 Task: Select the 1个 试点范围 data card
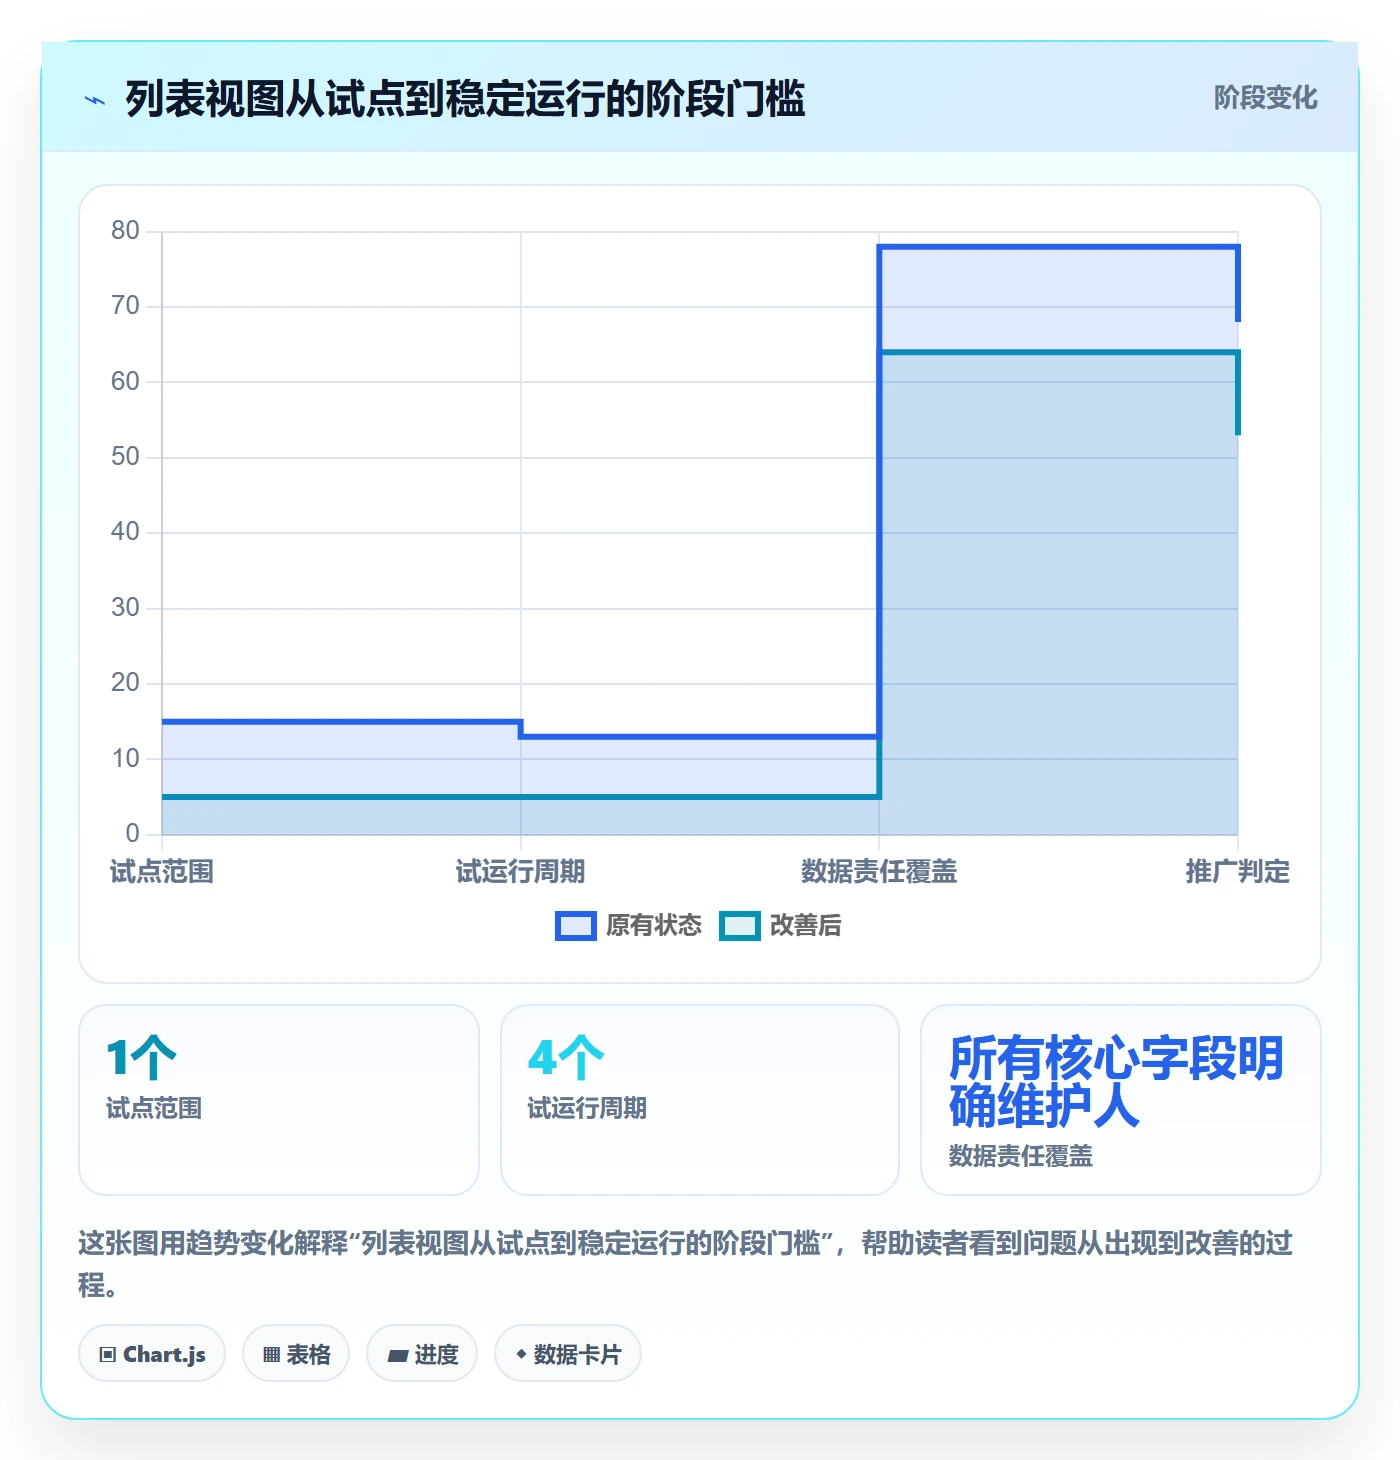(279, 1100)
